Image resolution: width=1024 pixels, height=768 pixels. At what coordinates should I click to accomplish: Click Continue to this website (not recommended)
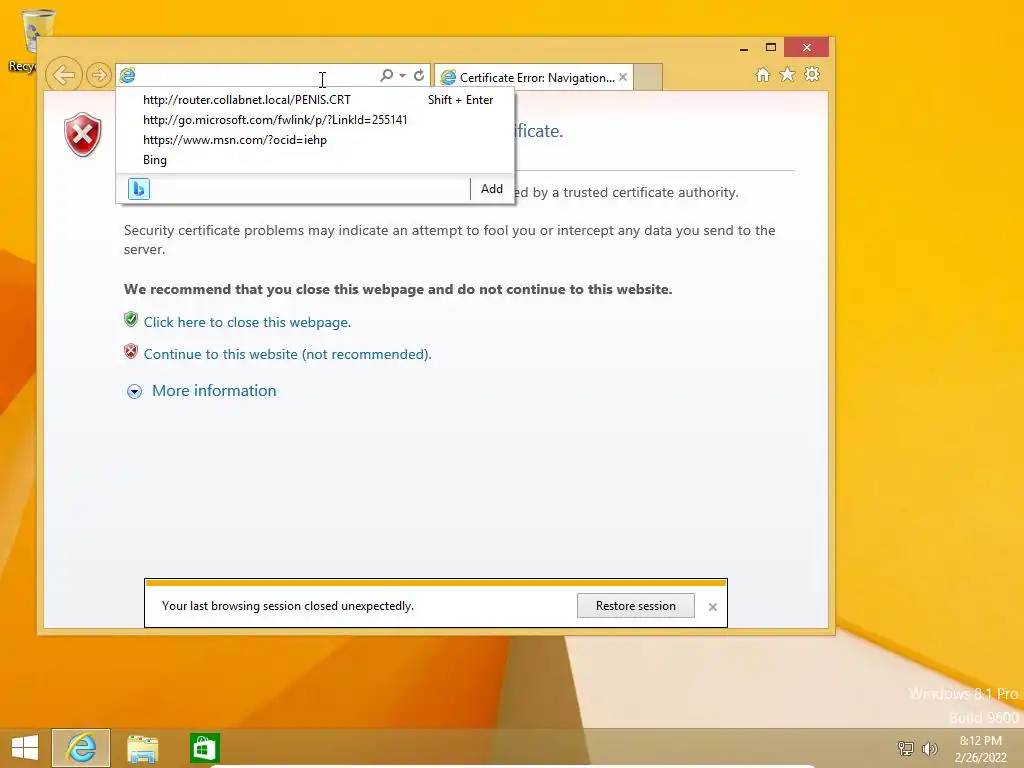pyautogui.click(x=287, y=354)
